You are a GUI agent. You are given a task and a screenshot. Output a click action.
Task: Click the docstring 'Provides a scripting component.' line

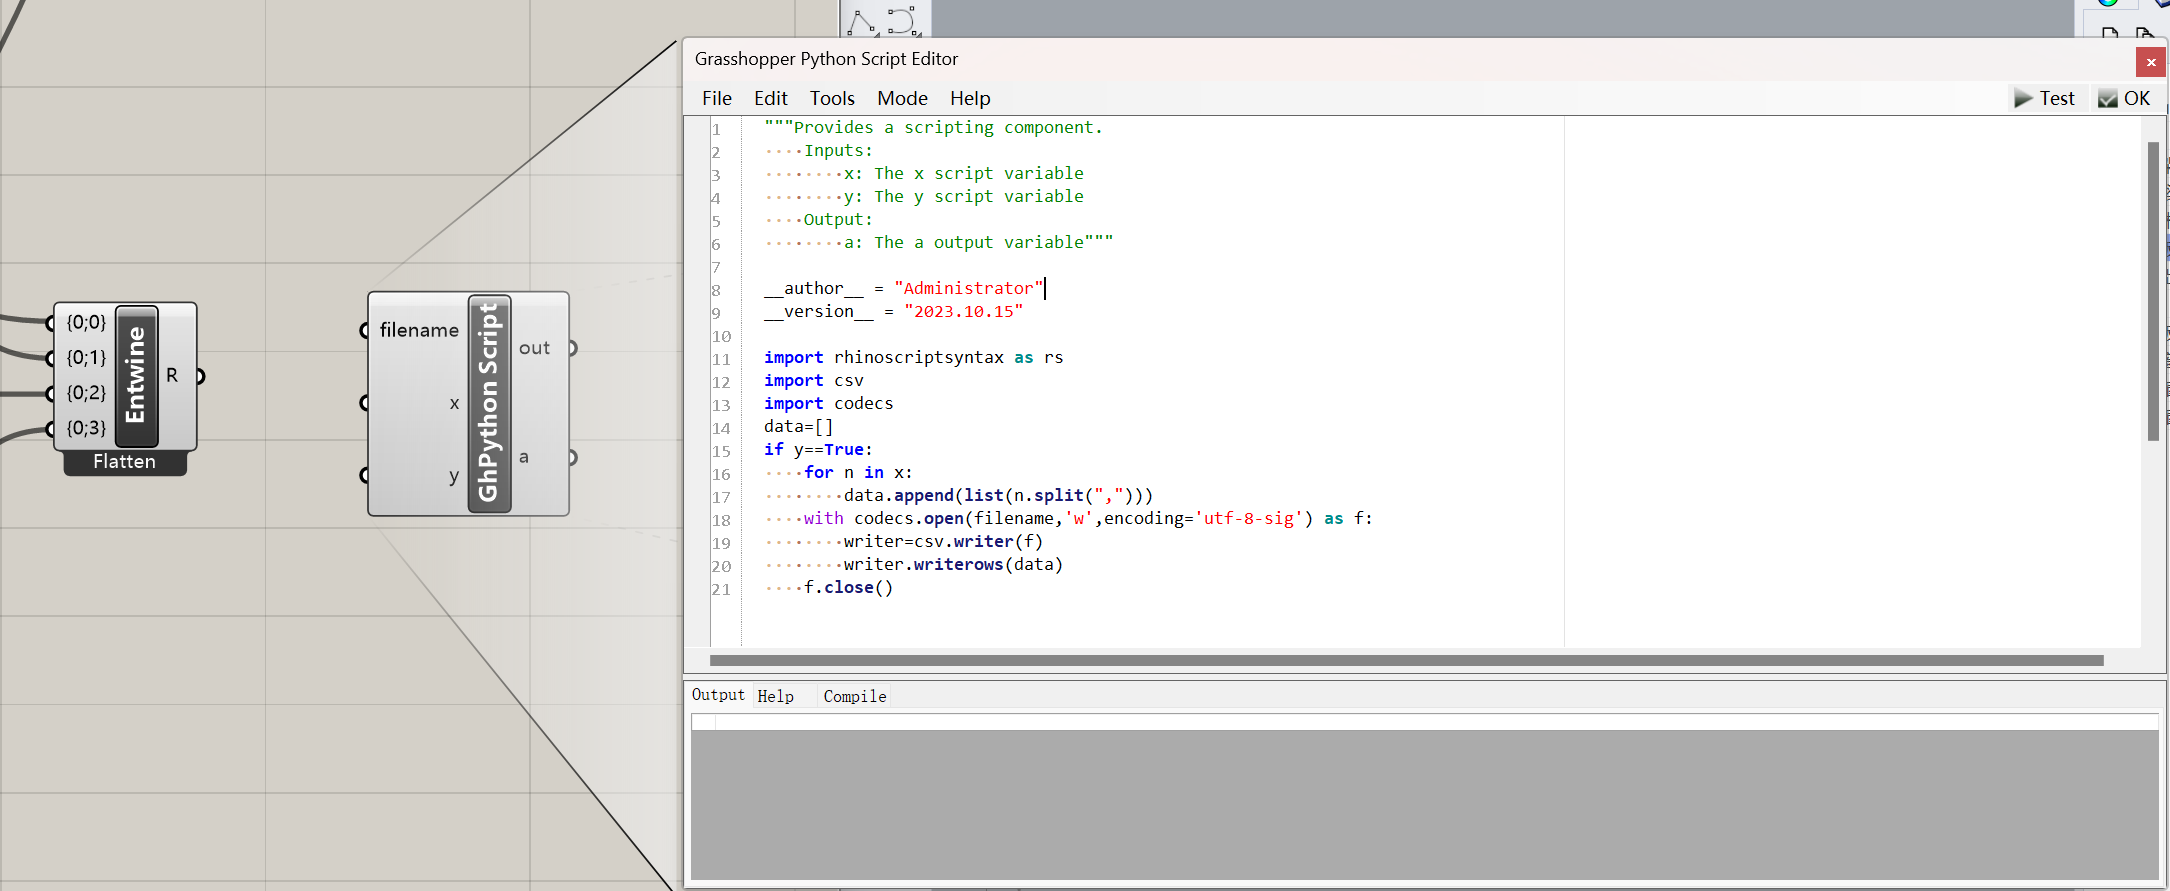[x=933, y=127]
